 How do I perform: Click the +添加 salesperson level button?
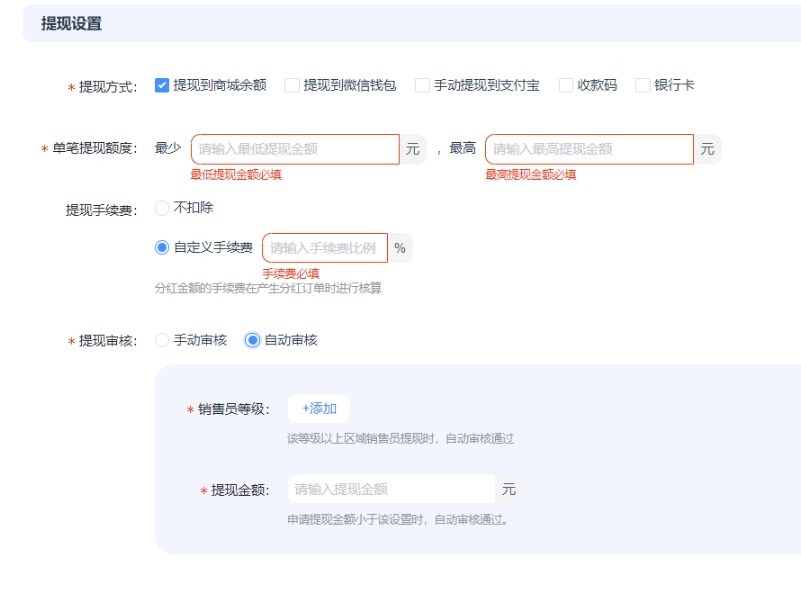click(319, 409)
